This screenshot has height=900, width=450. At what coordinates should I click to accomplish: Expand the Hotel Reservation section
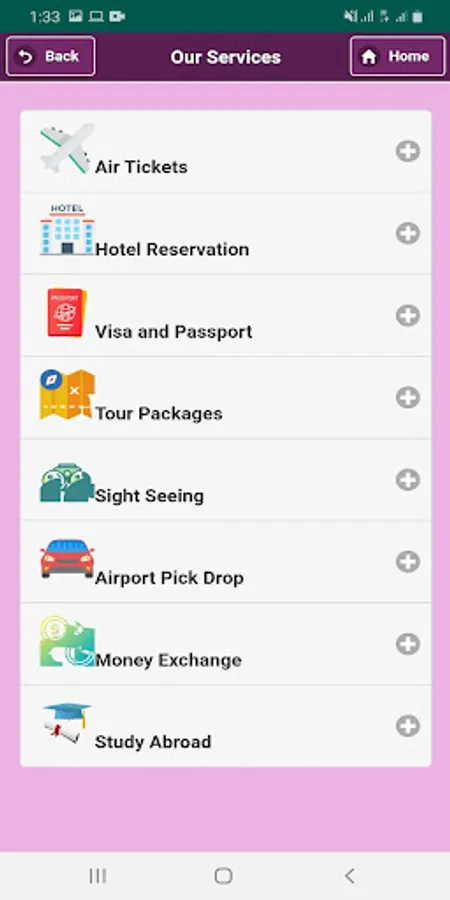408,234
